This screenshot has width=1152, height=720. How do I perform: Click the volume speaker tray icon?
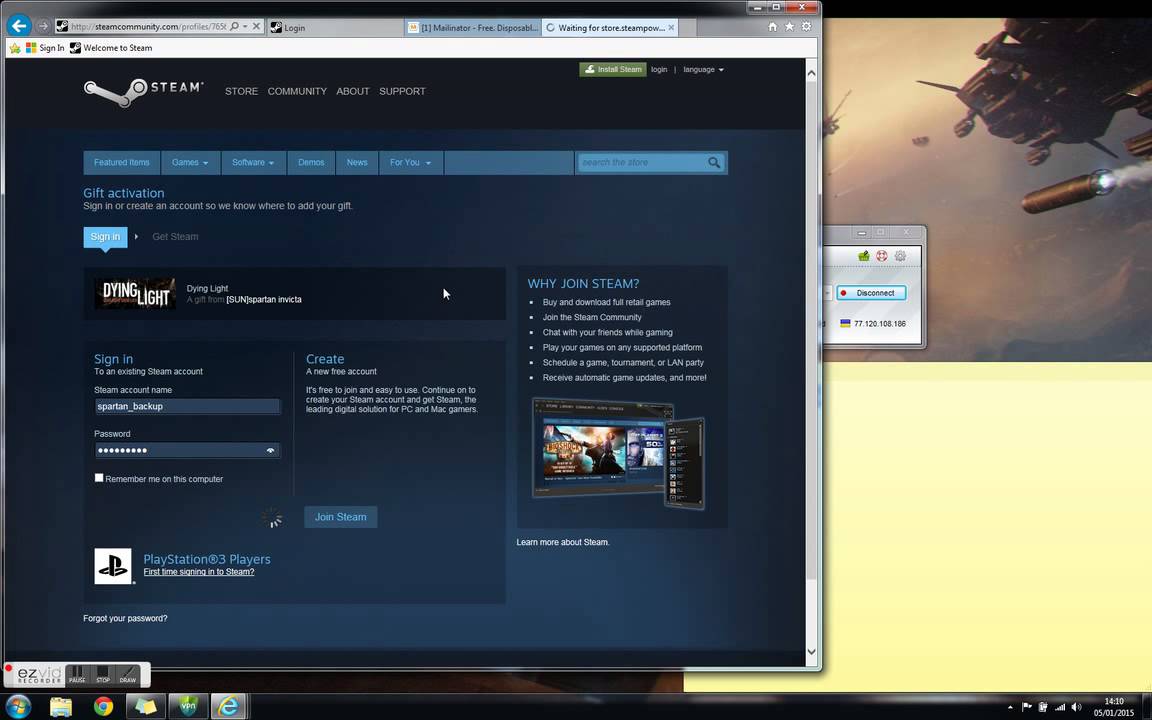pyautogui.click(x=1076, y=707)
